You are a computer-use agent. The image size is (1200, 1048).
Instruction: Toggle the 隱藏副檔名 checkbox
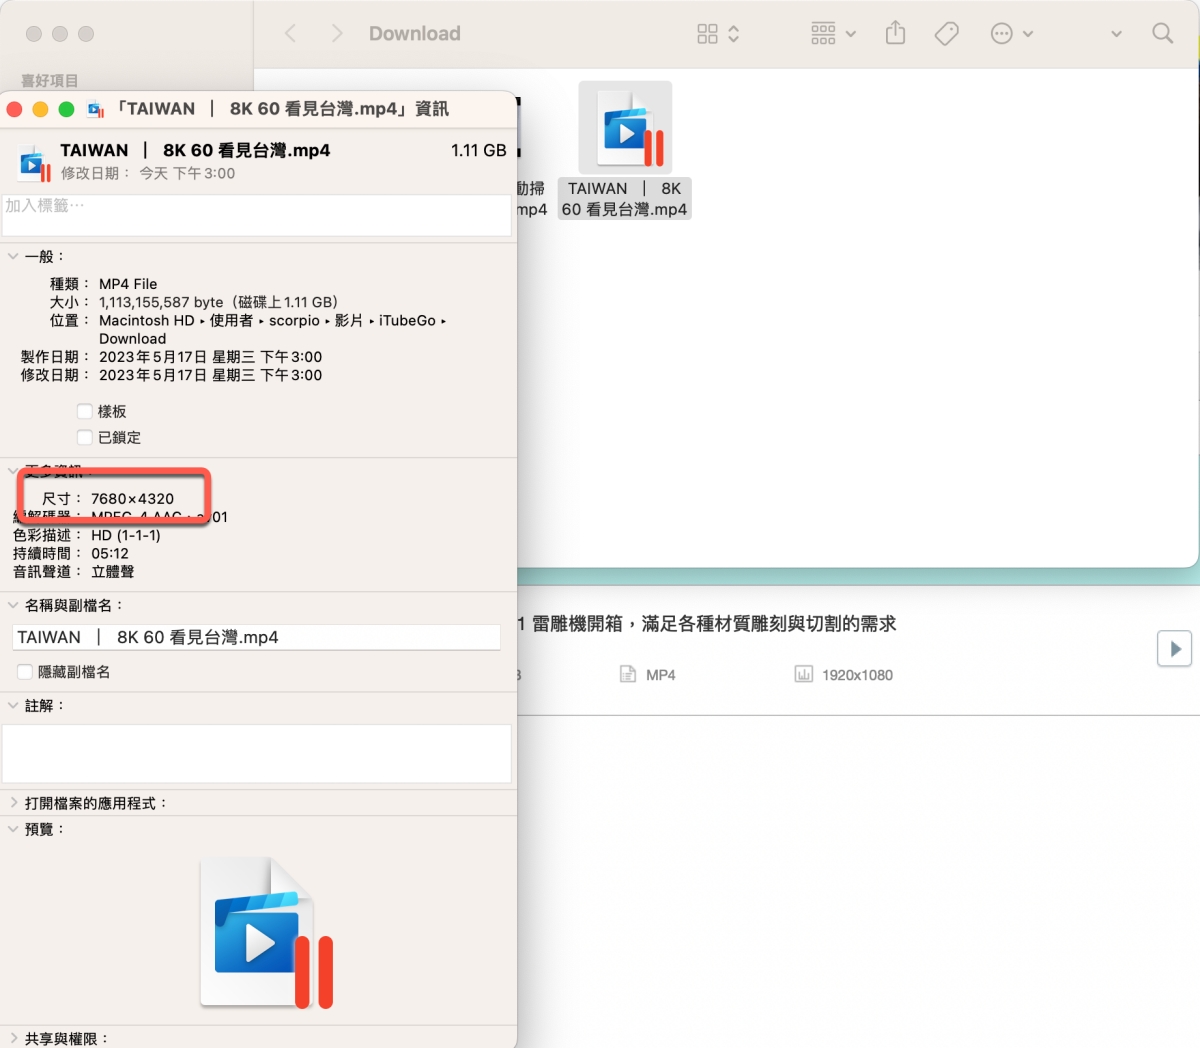pyautogui.click(x=25, y=672)
